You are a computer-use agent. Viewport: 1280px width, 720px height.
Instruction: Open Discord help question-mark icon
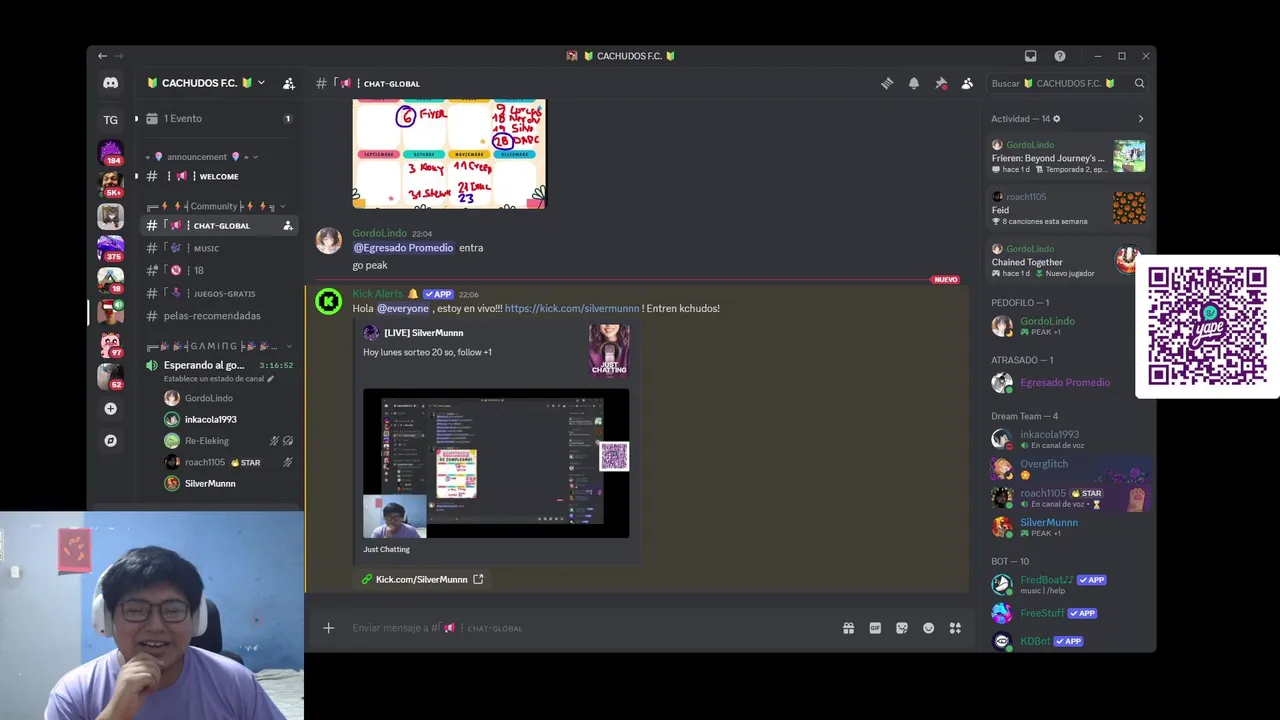click(1059, 56)
